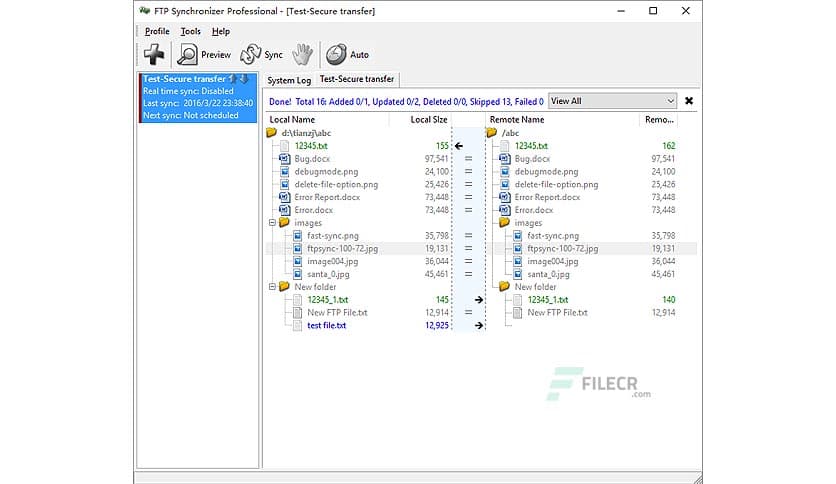Image resolution: width=836 pixels, height=484 pixels.
Task: Select local file 12345.txt
Action: 311,146
